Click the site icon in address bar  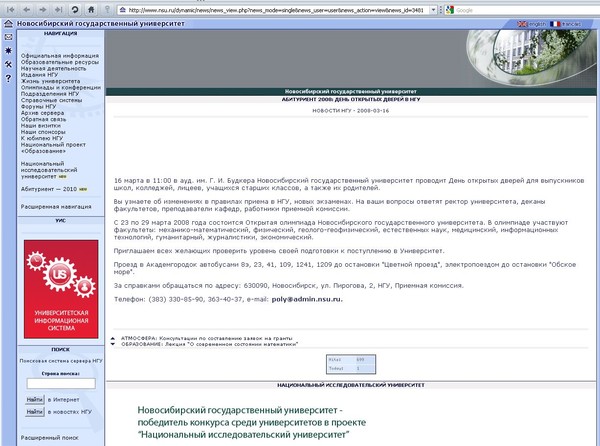point(122,10)
